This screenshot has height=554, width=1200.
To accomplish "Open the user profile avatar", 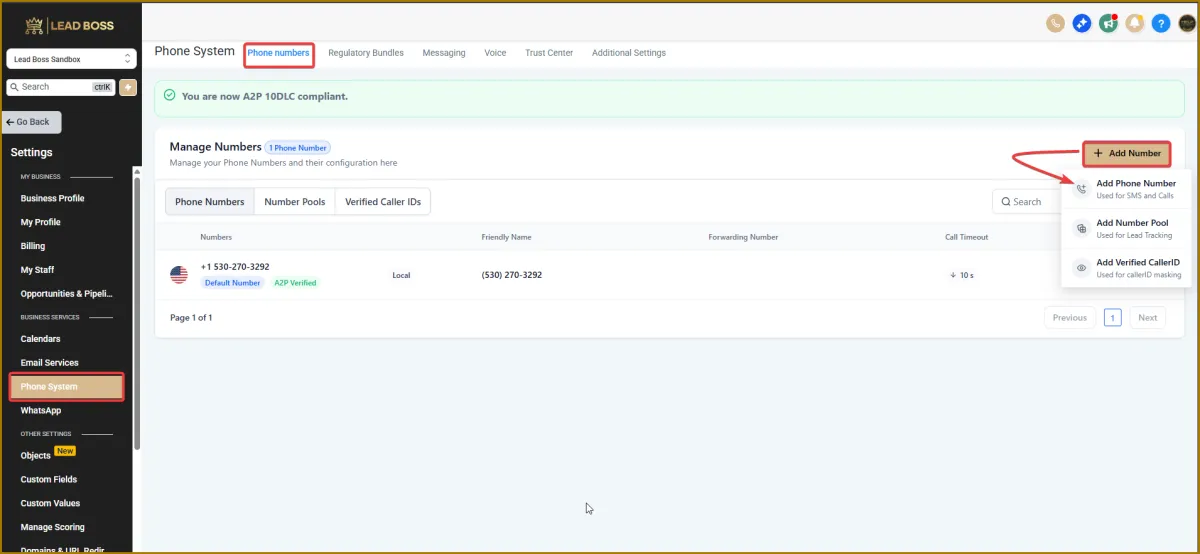I will (1185, 23).
